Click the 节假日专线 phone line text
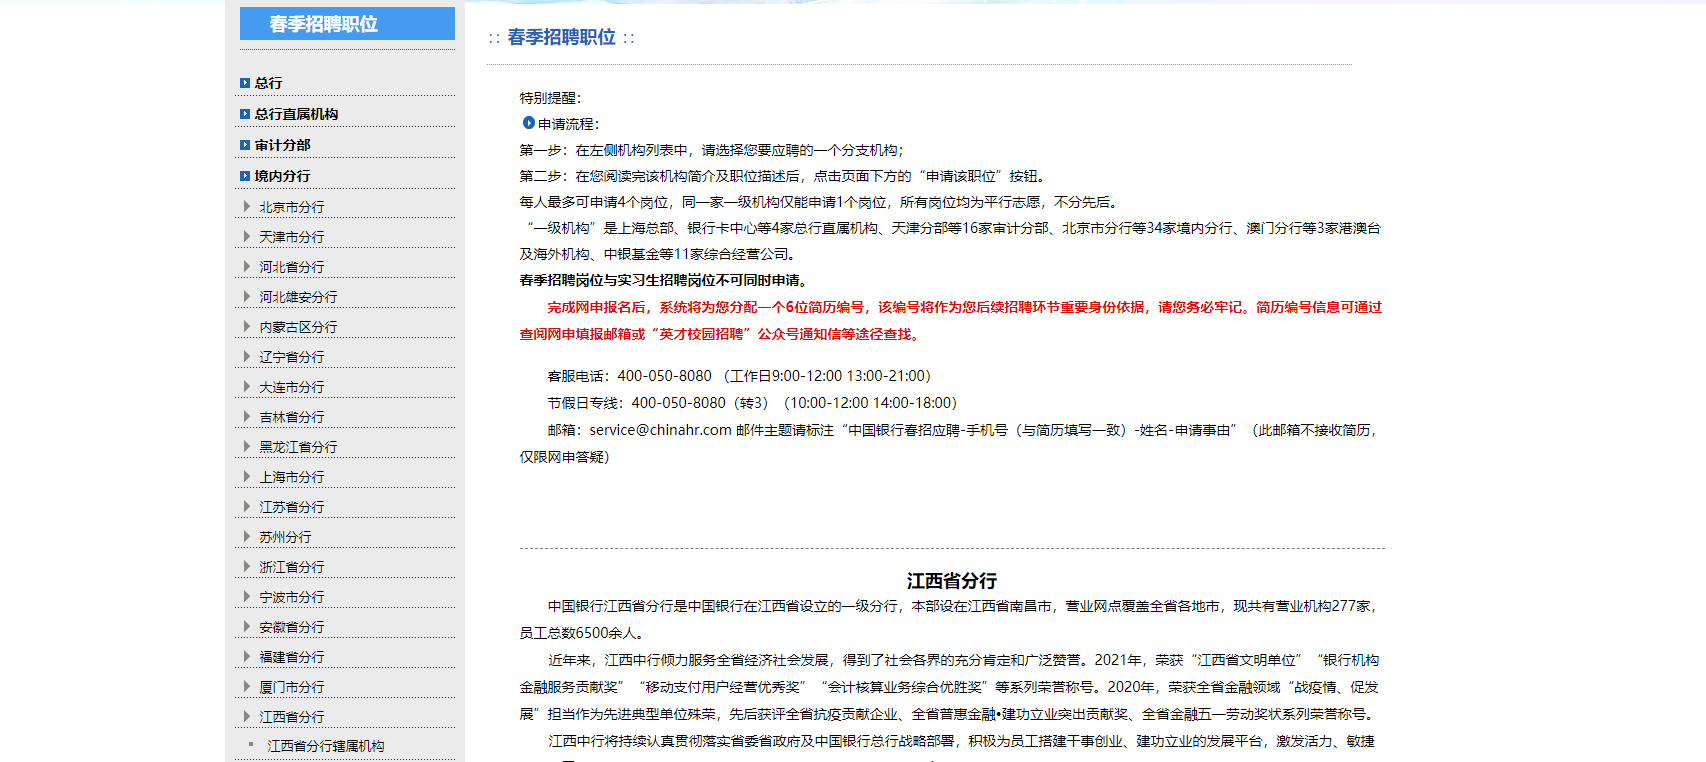Screen dimensions: 1706x762 tap(752, 403)
